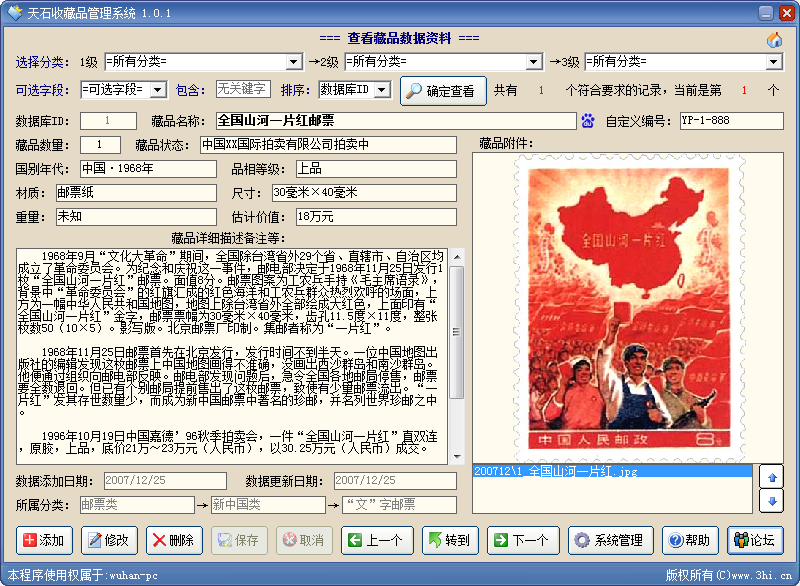Open 系统管理 system management
Image resolution: width=800 pixels, height=586 pixels.
click(x=611, y=540)
